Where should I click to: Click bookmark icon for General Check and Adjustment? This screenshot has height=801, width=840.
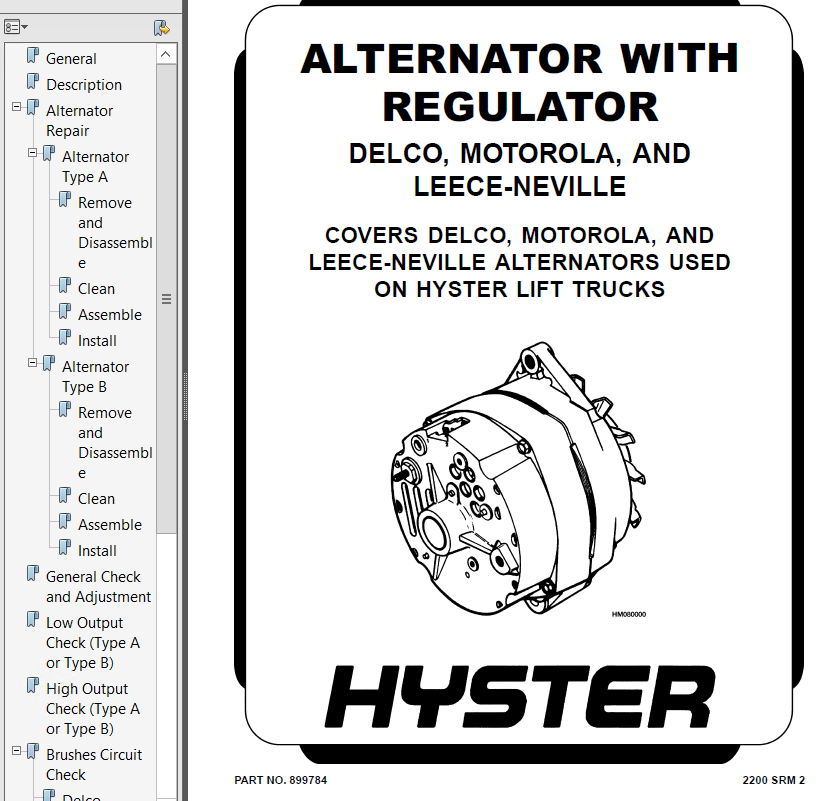pos(33,573)
